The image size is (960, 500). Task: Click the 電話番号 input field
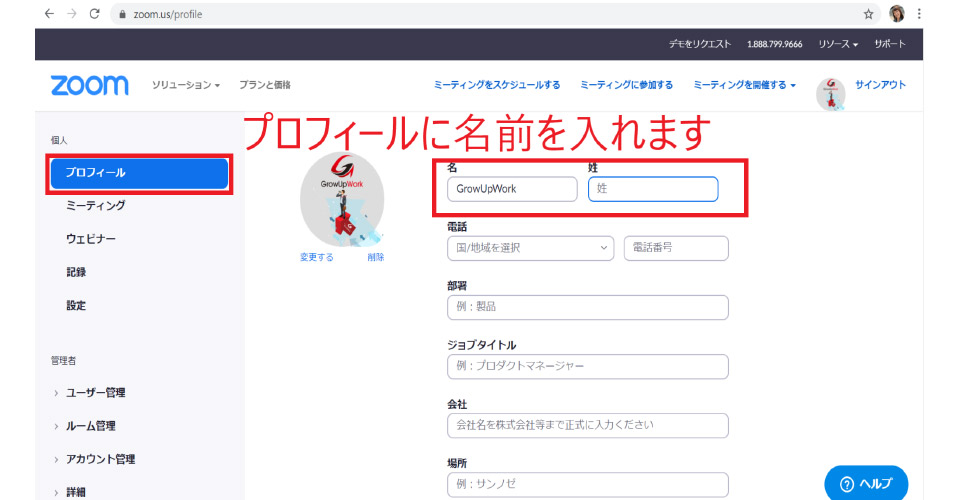pos(677,248)
